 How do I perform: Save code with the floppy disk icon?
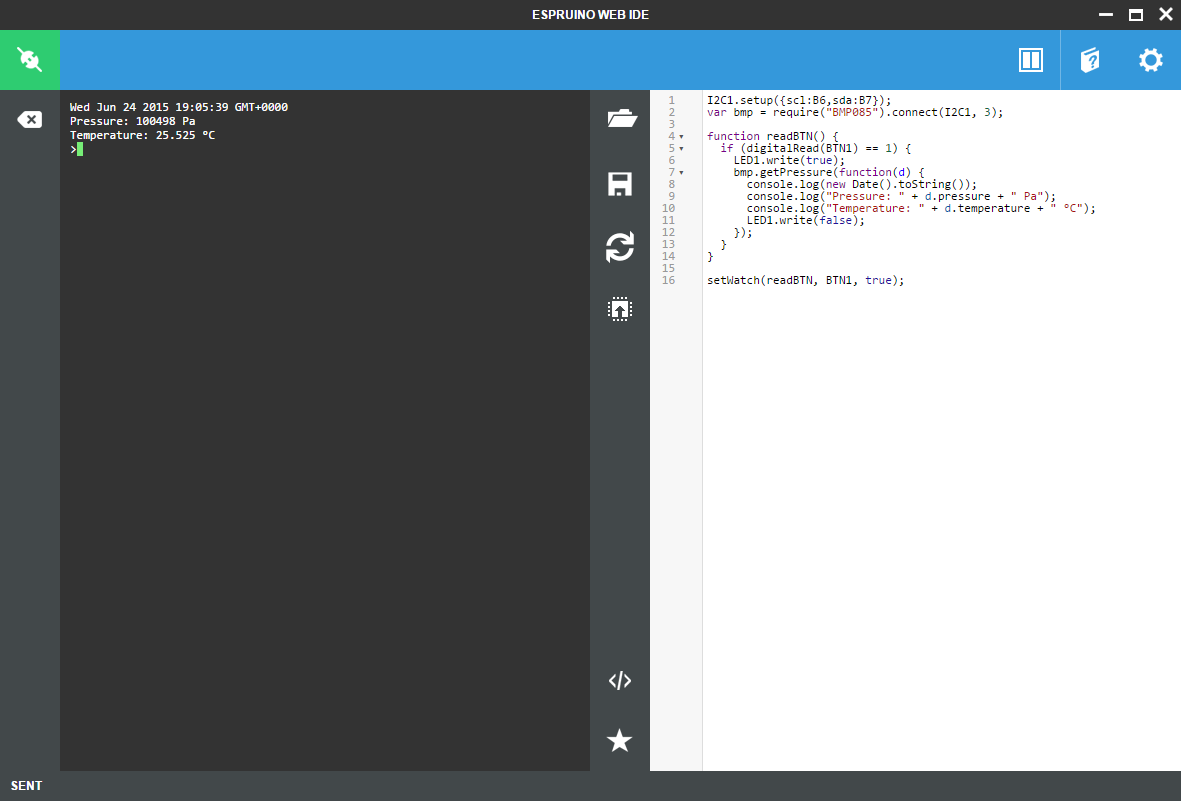620,184
